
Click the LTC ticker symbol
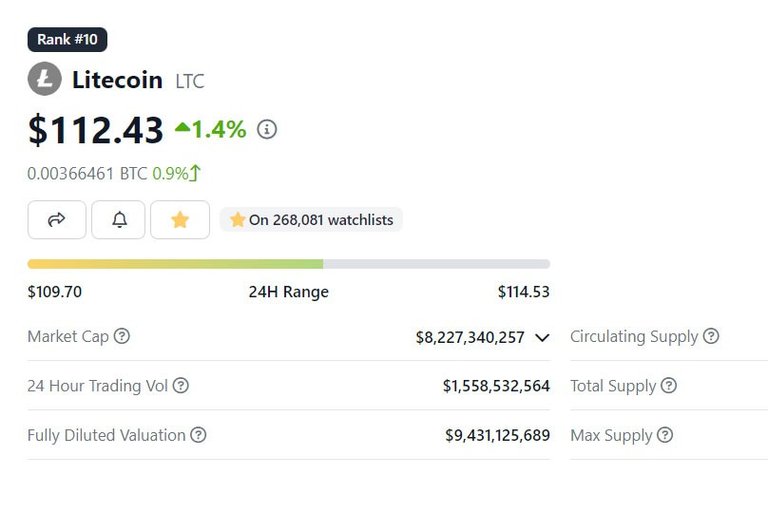click(189, 81)
